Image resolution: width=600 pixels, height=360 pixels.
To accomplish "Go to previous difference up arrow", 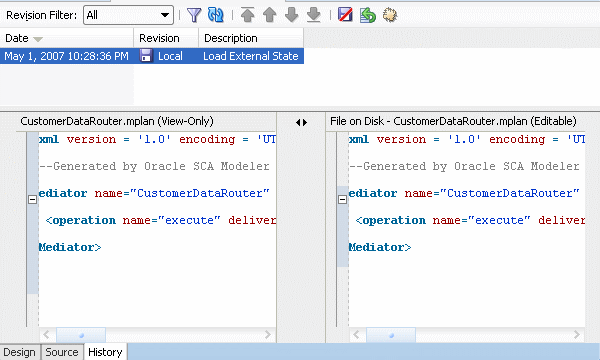I will 270,15.
